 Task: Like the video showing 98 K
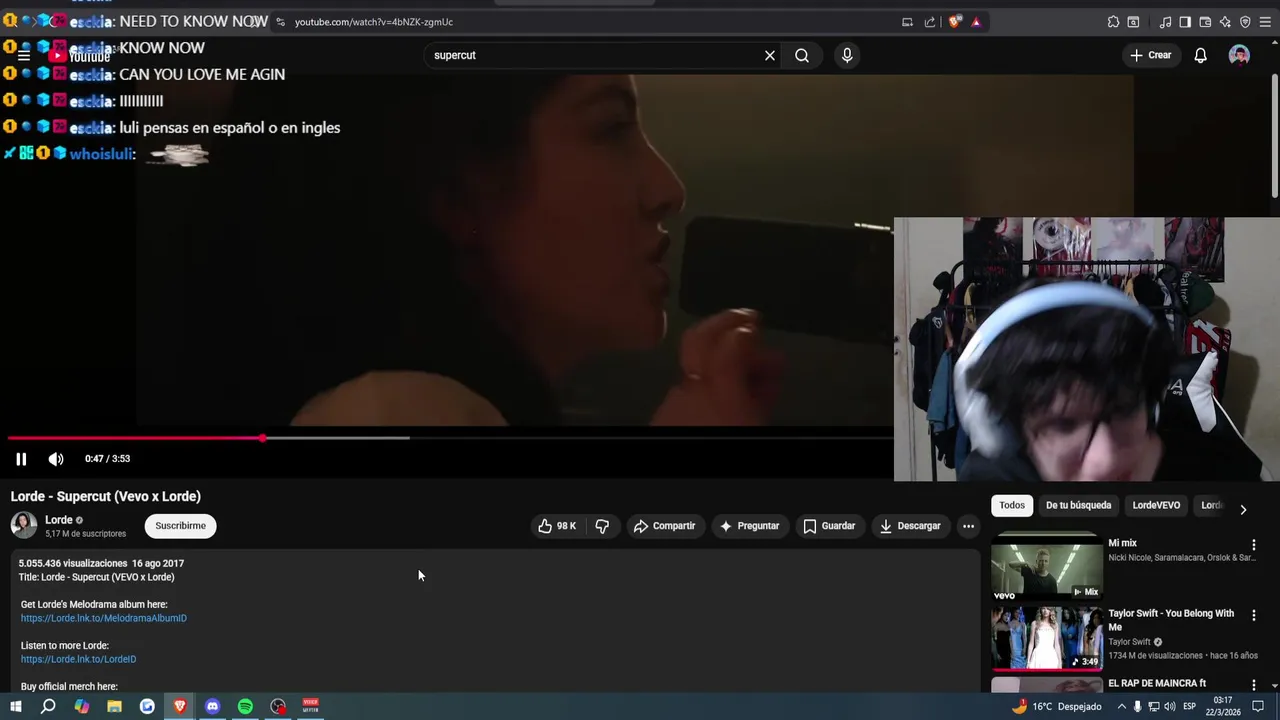558,526
